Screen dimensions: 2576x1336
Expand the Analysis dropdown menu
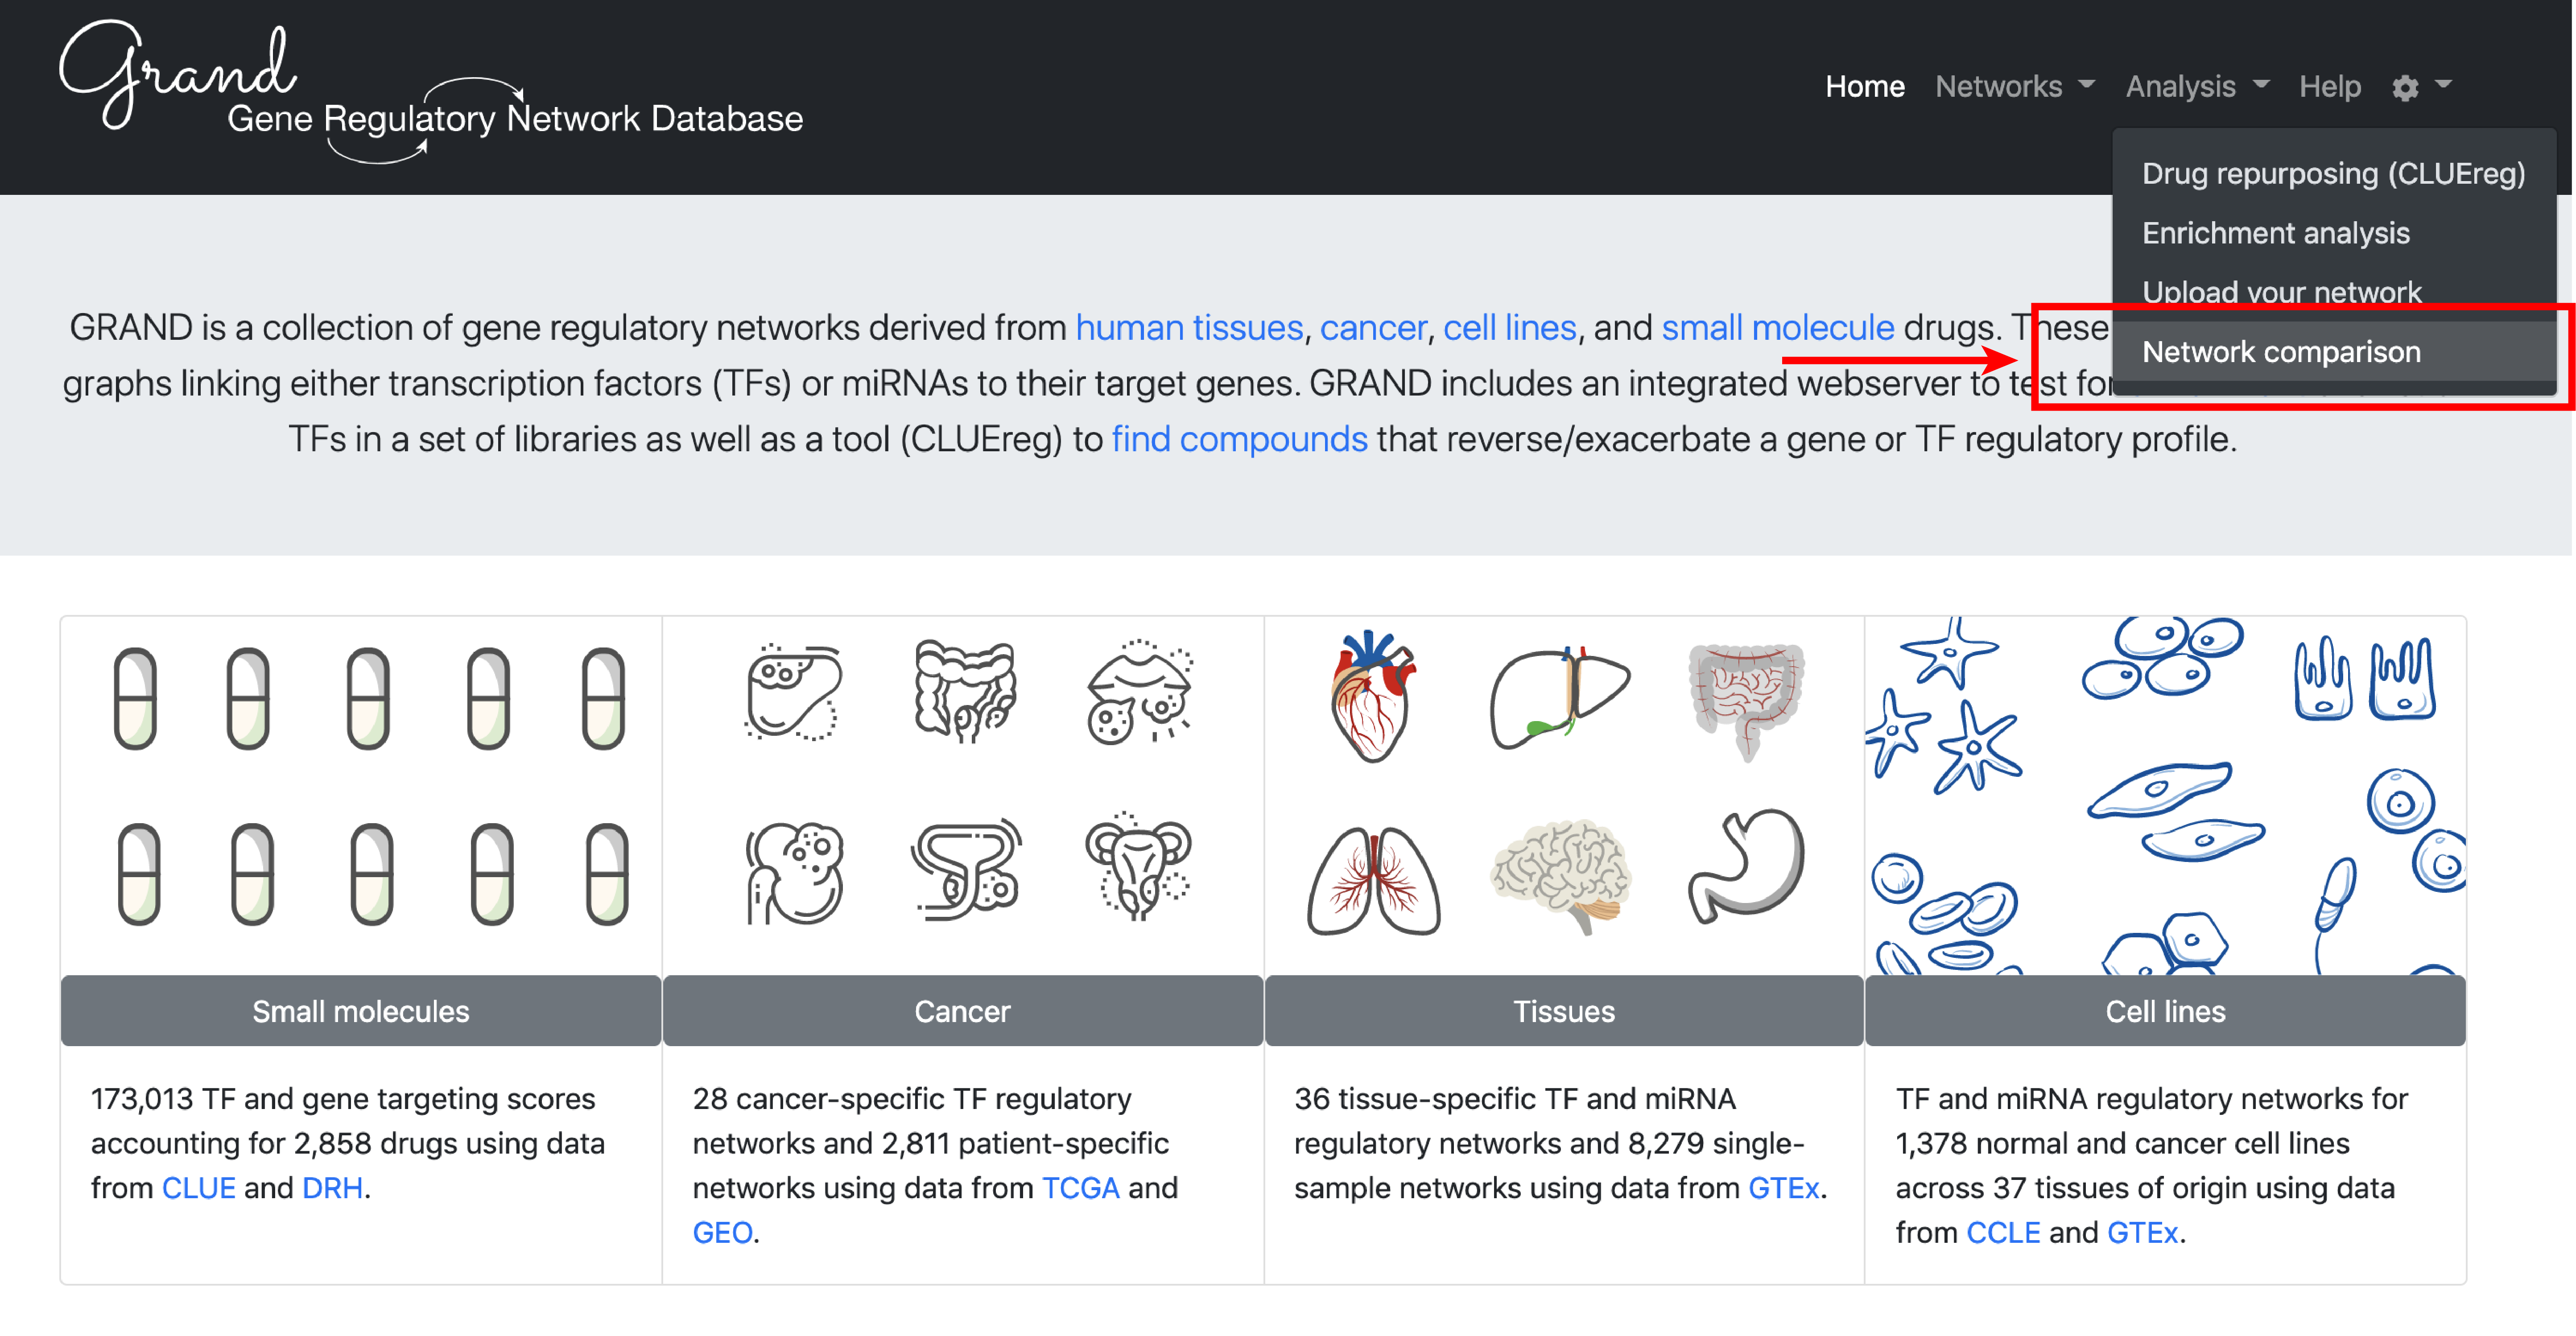[x=2197, y=87]
